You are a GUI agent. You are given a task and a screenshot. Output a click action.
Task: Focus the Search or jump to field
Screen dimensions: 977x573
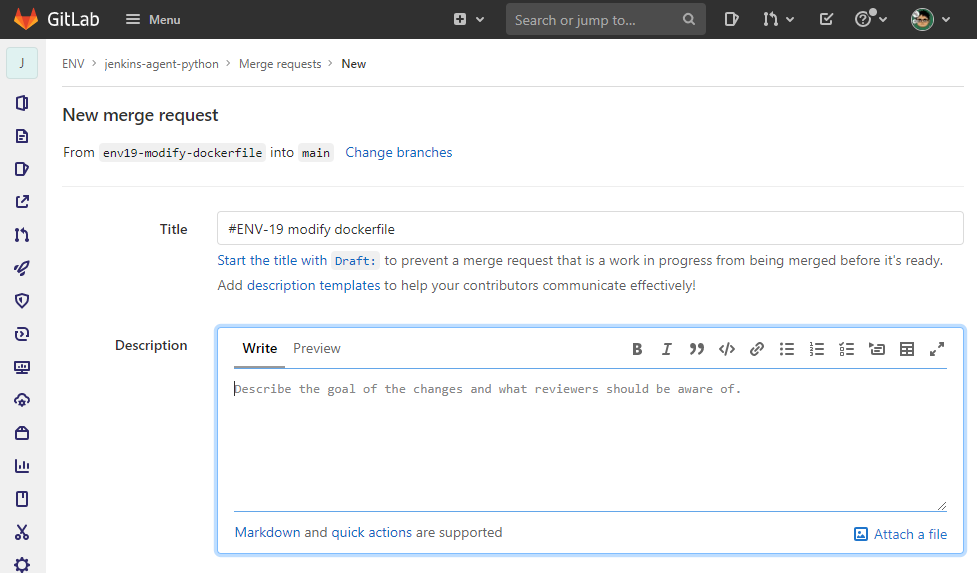pos(605,19)
